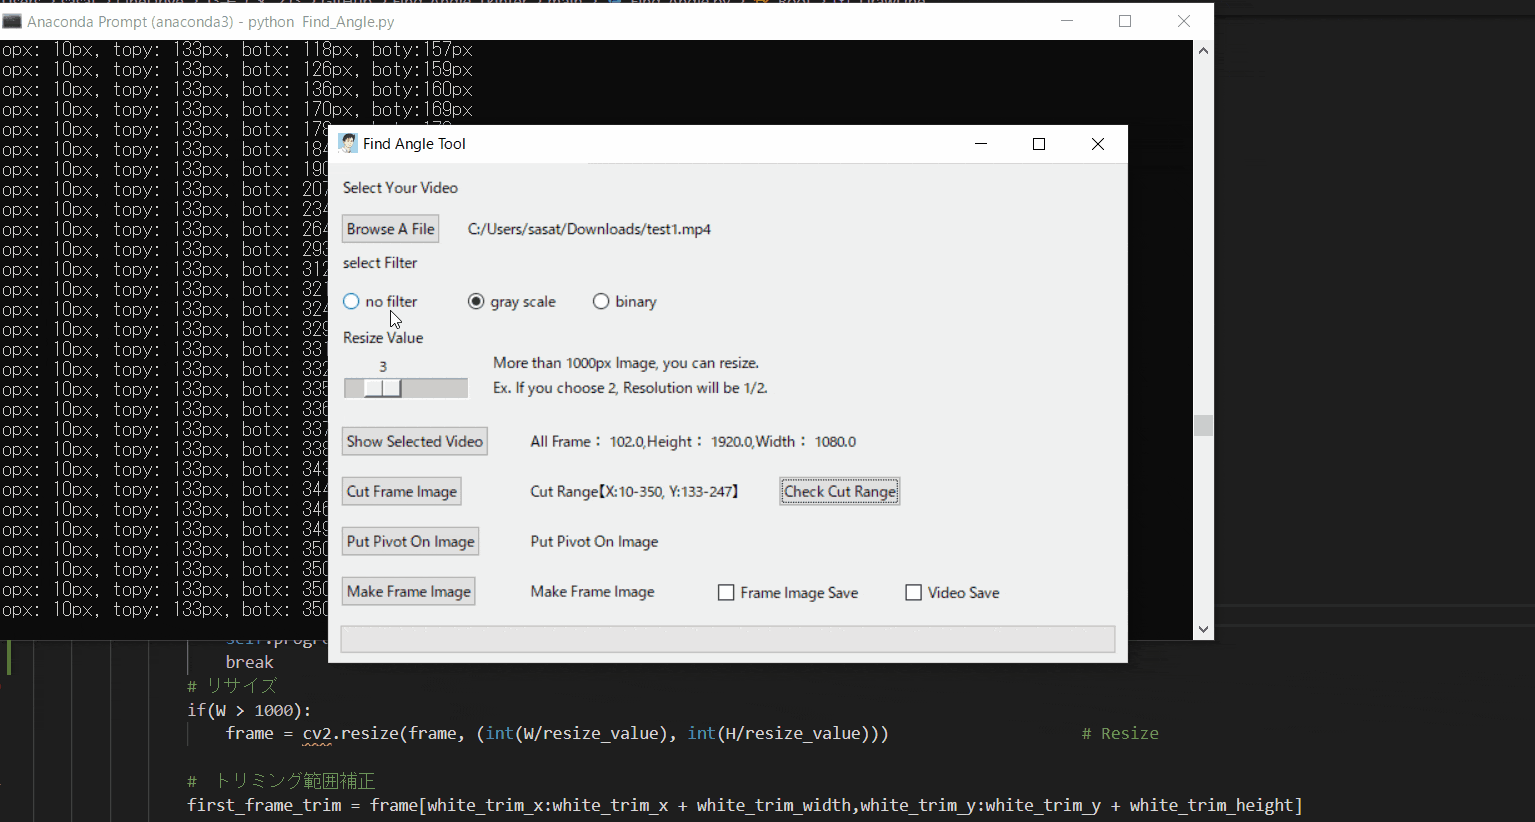1535x822 pixels.
Task: Click the file path test1.mp4 text
Action: coord(589,229)
